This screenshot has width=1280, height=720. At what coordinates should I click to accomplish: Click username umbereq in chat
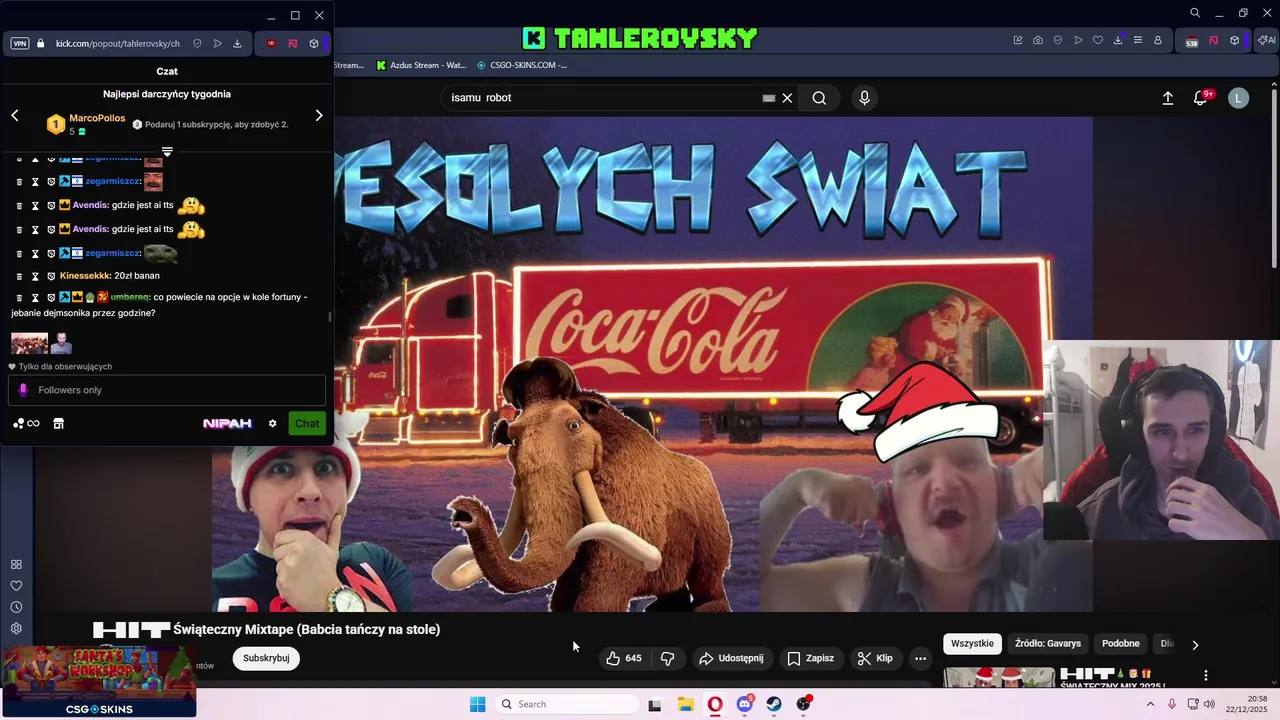[x=129, y=297]
